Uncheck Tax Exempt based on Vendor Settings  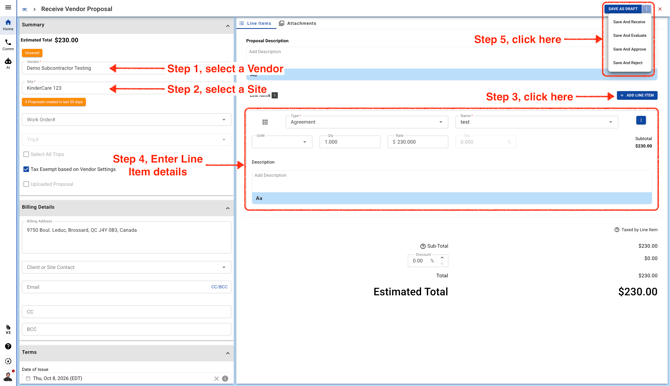coord(26,169)
